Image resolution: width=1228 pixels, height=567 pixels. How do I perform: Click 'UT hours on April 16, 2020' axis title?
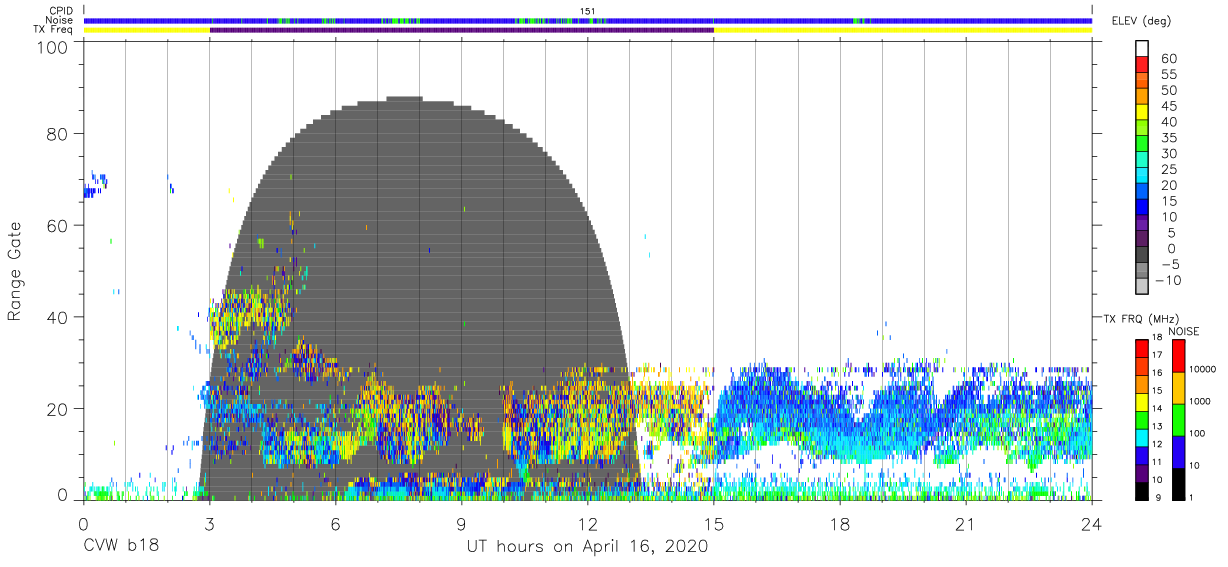(587, 547)
